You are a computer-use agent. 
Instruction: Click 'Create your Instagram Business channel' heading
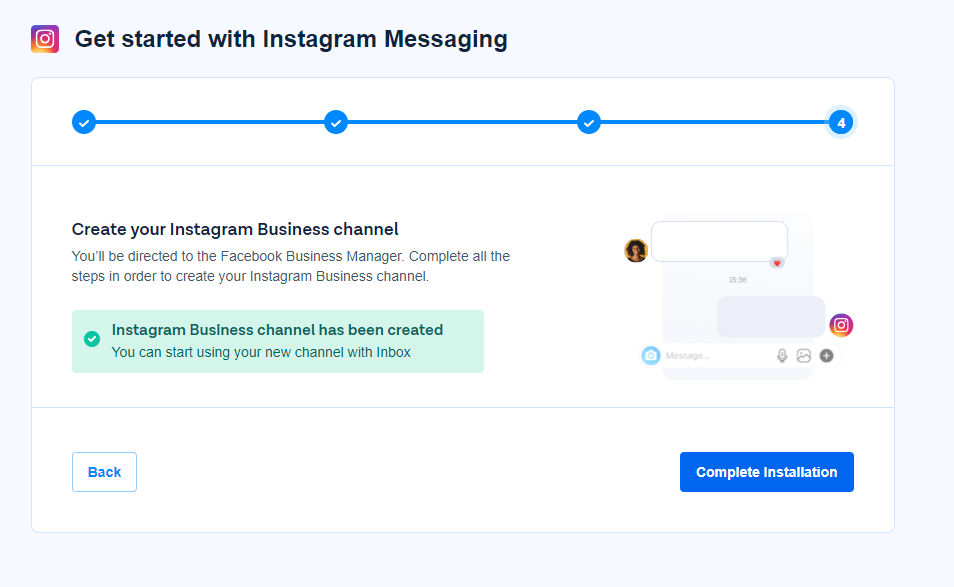(x=235, y=229)
